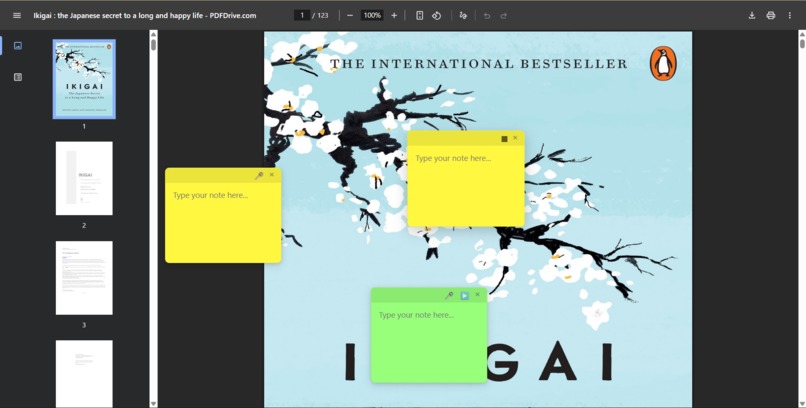Click thumbnail panel scroll up arrow

pos(153,34)
